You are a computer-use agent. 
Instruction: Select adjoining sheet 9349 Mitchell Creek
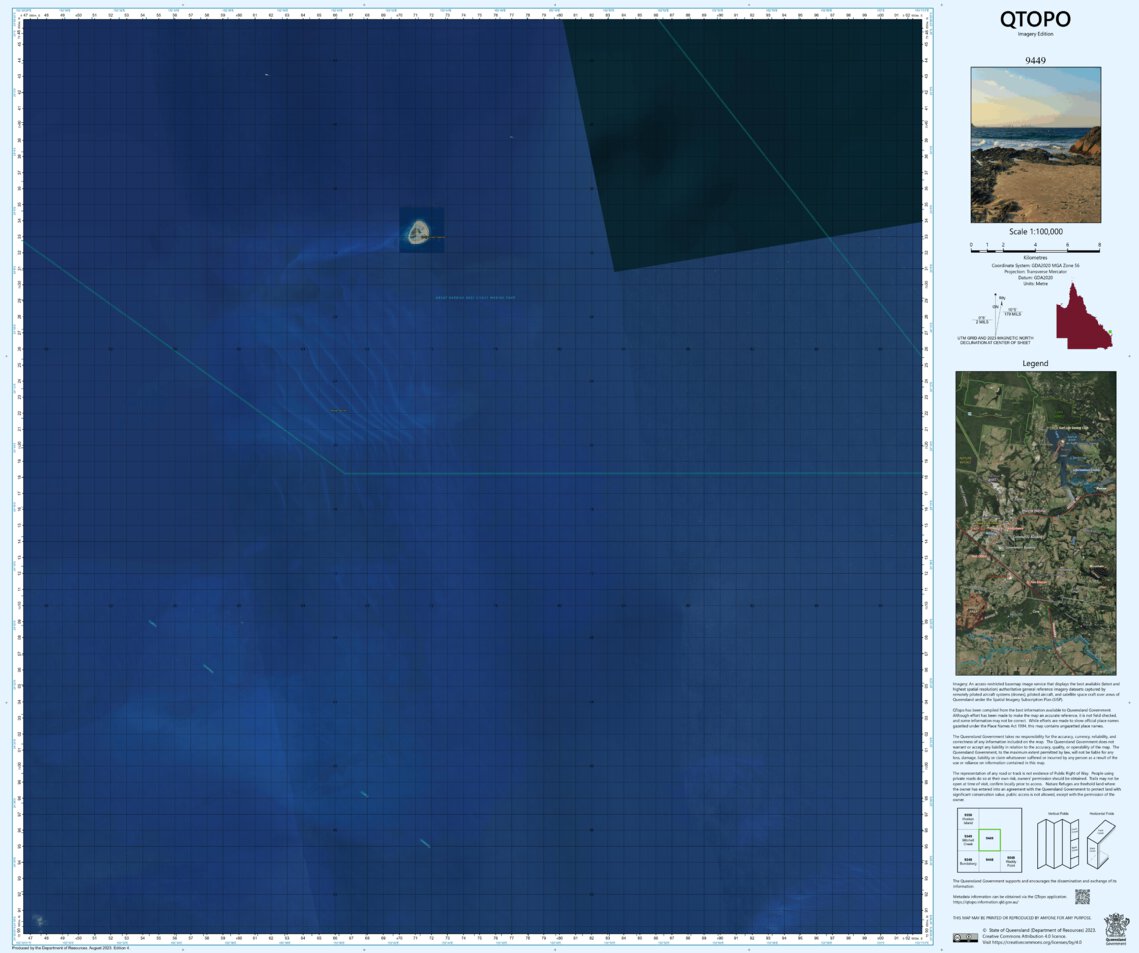click(x=968, y=838)
